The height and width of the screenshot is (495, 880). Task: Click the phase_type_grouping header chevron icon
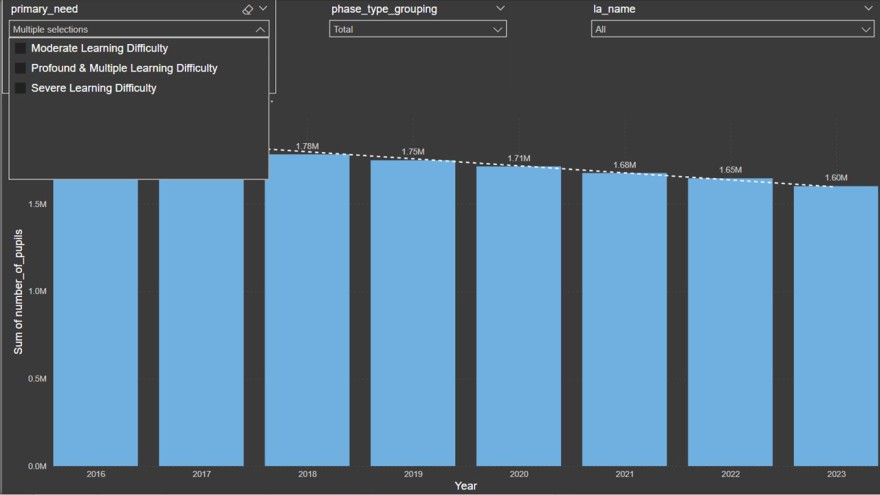[x=500, y=9]
